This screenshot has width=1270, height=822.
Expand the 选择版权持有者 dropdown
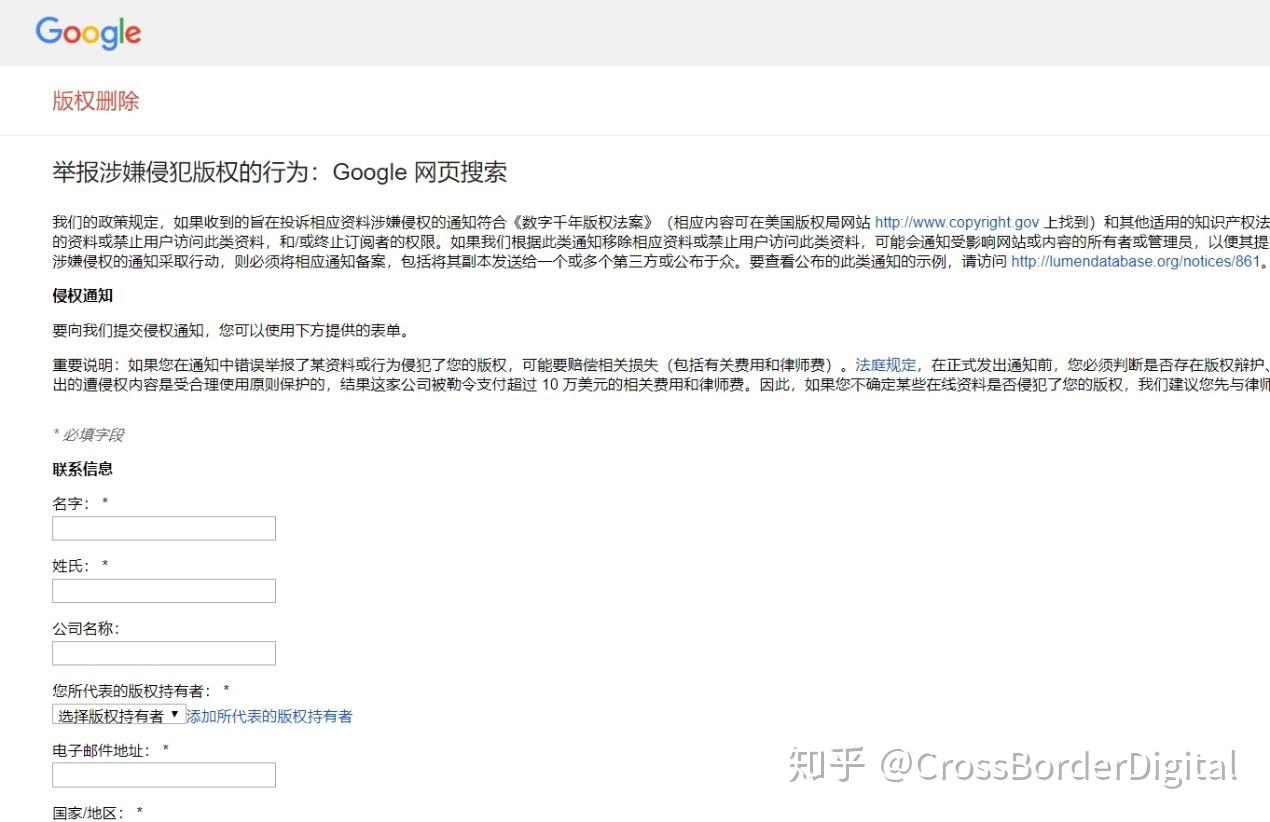[119, 715]
